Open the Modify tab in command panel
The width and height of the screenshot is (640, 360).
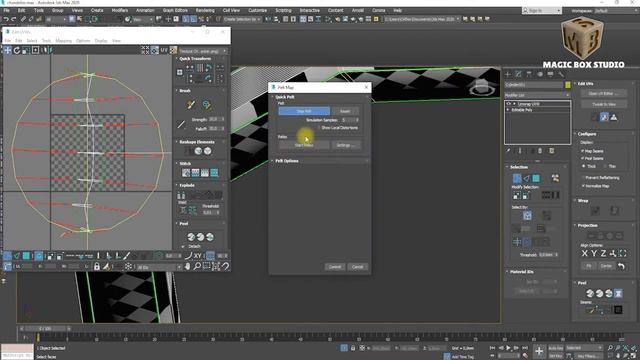tap(518, 74)
